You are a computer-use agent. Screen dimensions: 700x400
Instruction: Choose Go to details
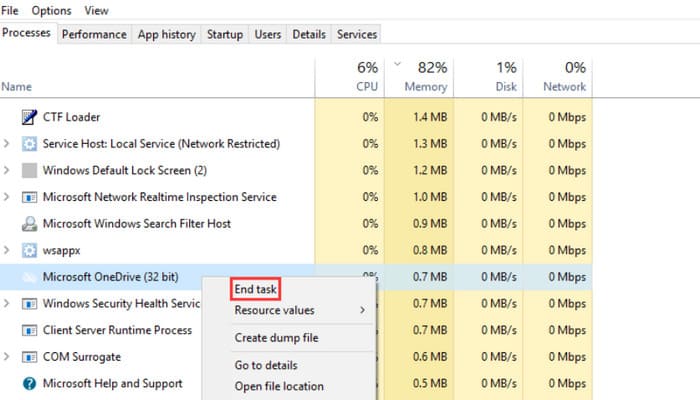pyautogui.click(x=266, y=365)
